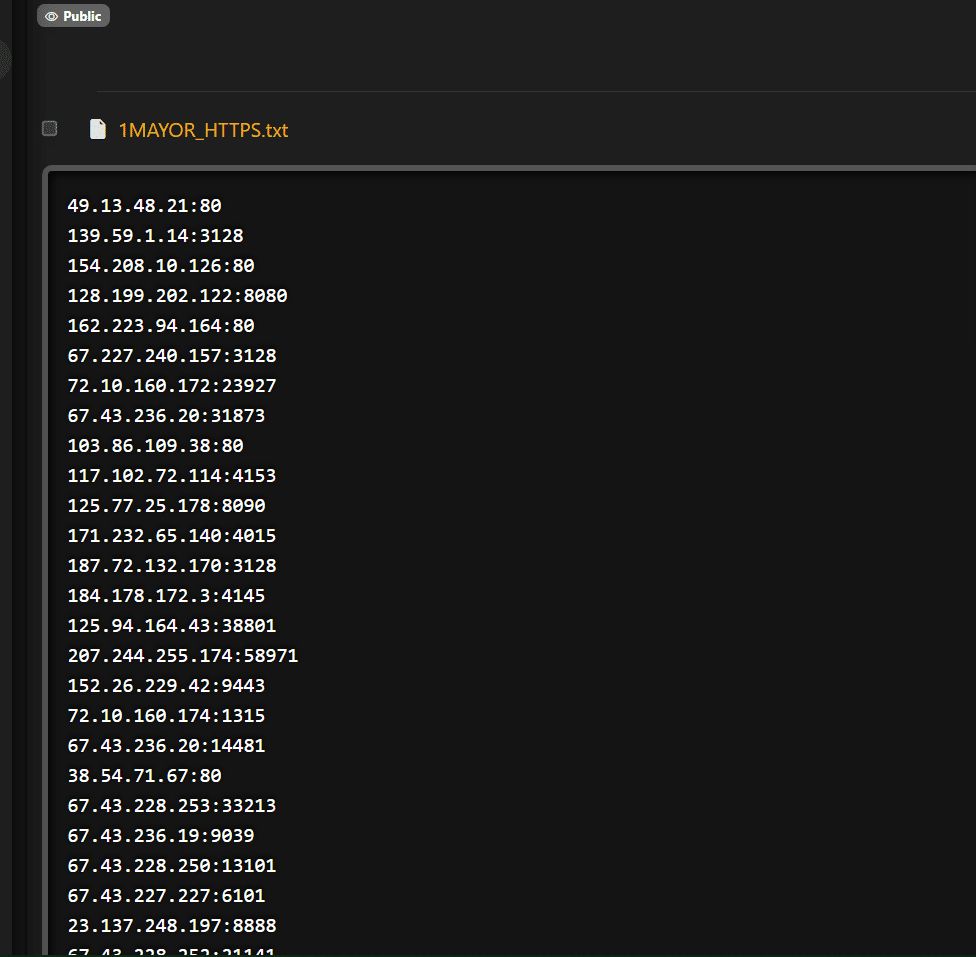
Task: Click the line 67.43.228.253:33213
Action: [x=172, y=806]
